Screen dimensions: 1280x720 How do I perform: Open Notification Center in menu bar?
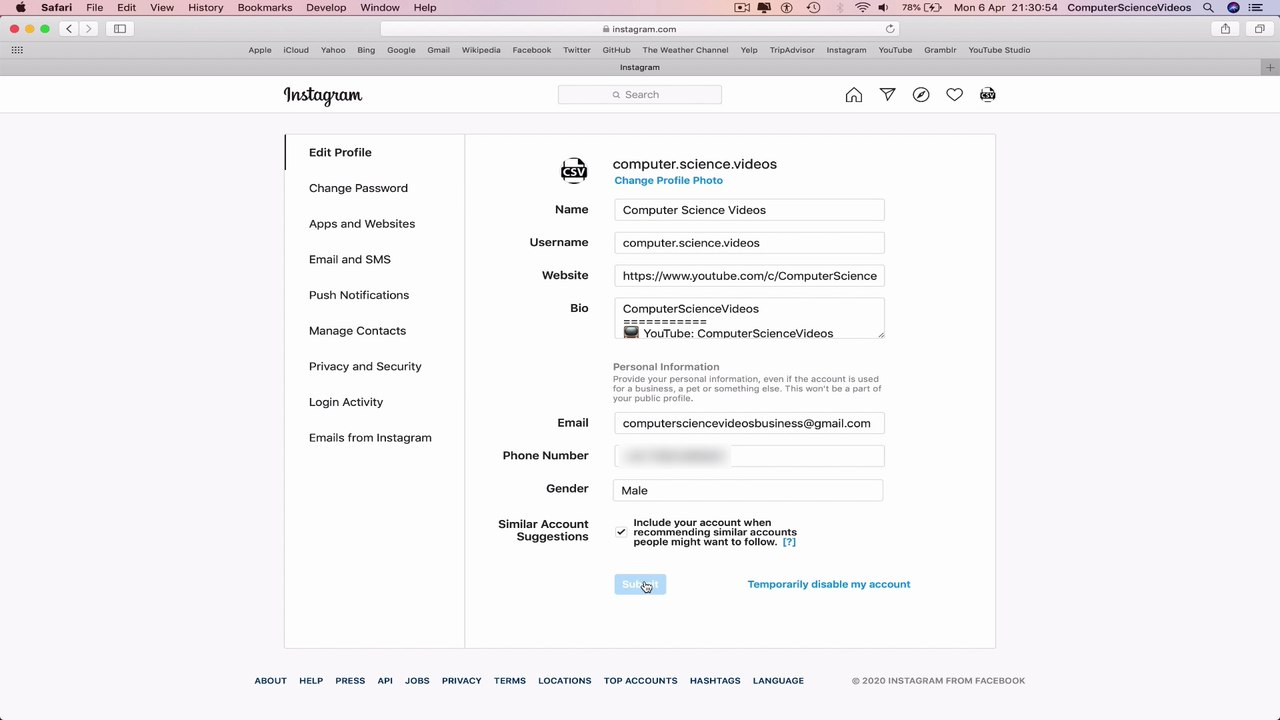click(1257, 8)
